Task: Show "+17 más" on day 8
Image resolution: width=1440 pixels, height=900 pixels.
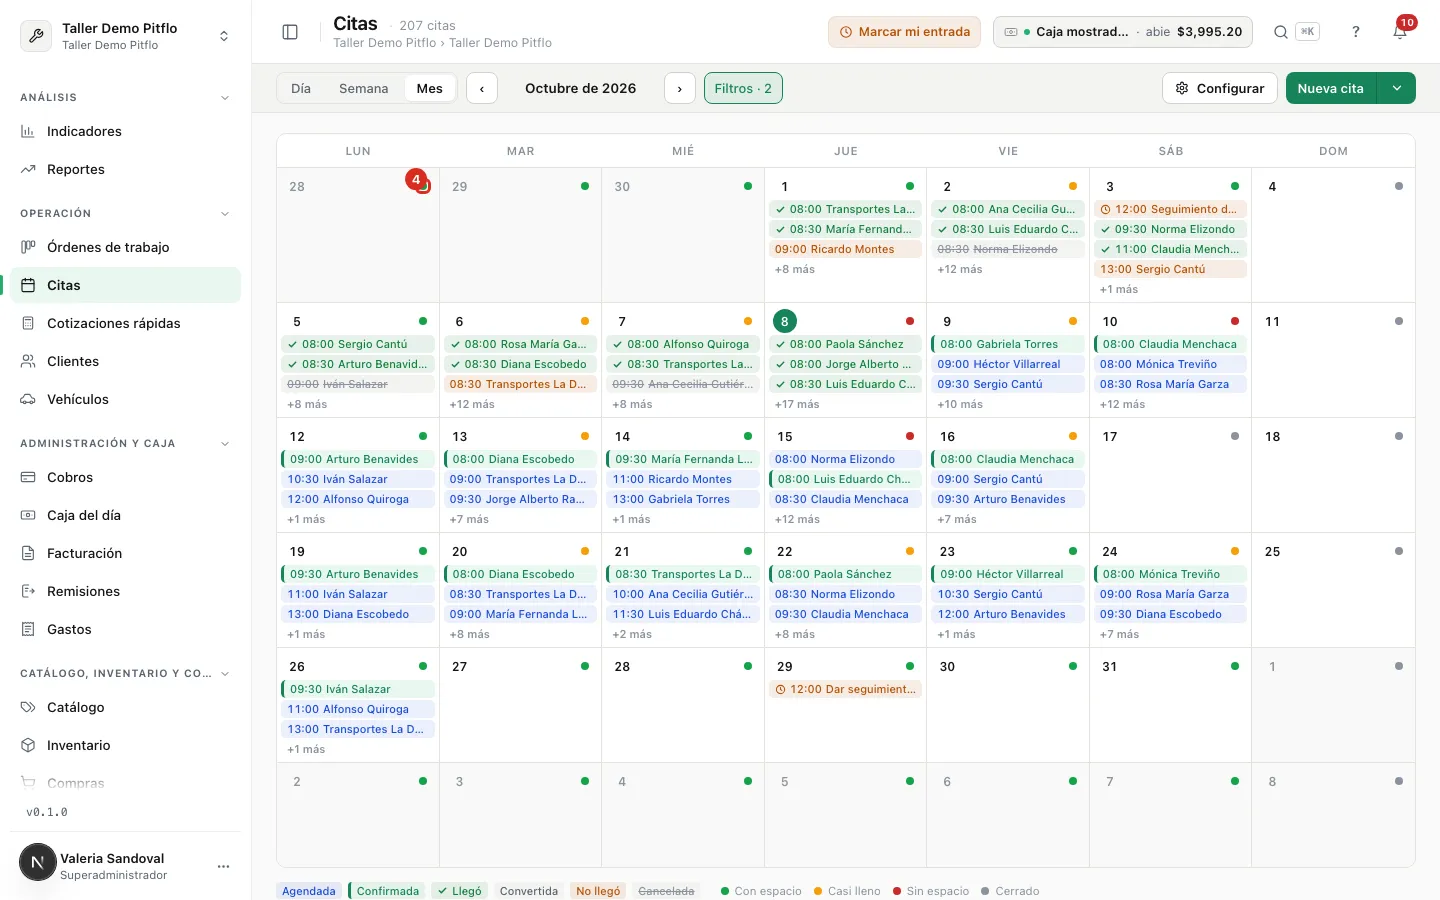Action: point(797,404)
